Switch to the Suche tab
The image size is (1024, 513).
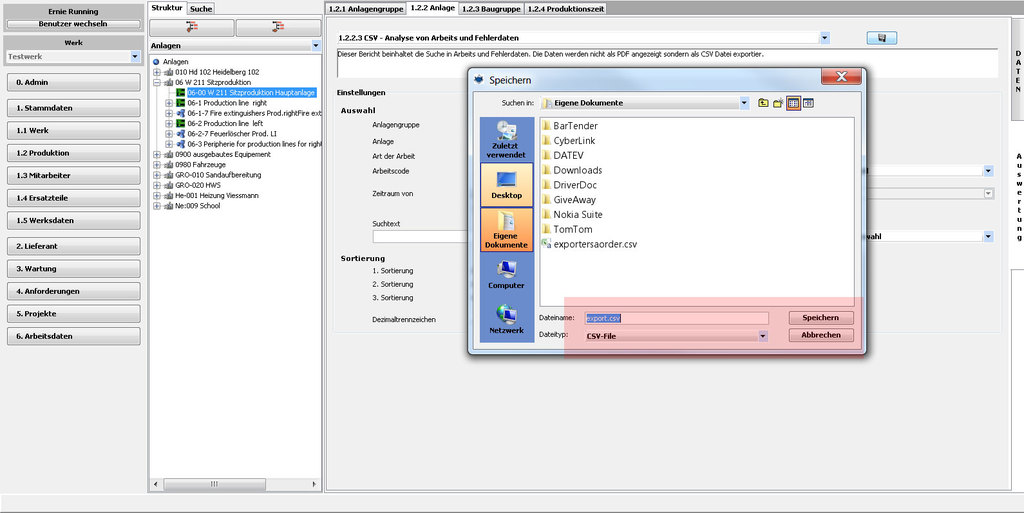pyautogui.click(x=201, y=8)
